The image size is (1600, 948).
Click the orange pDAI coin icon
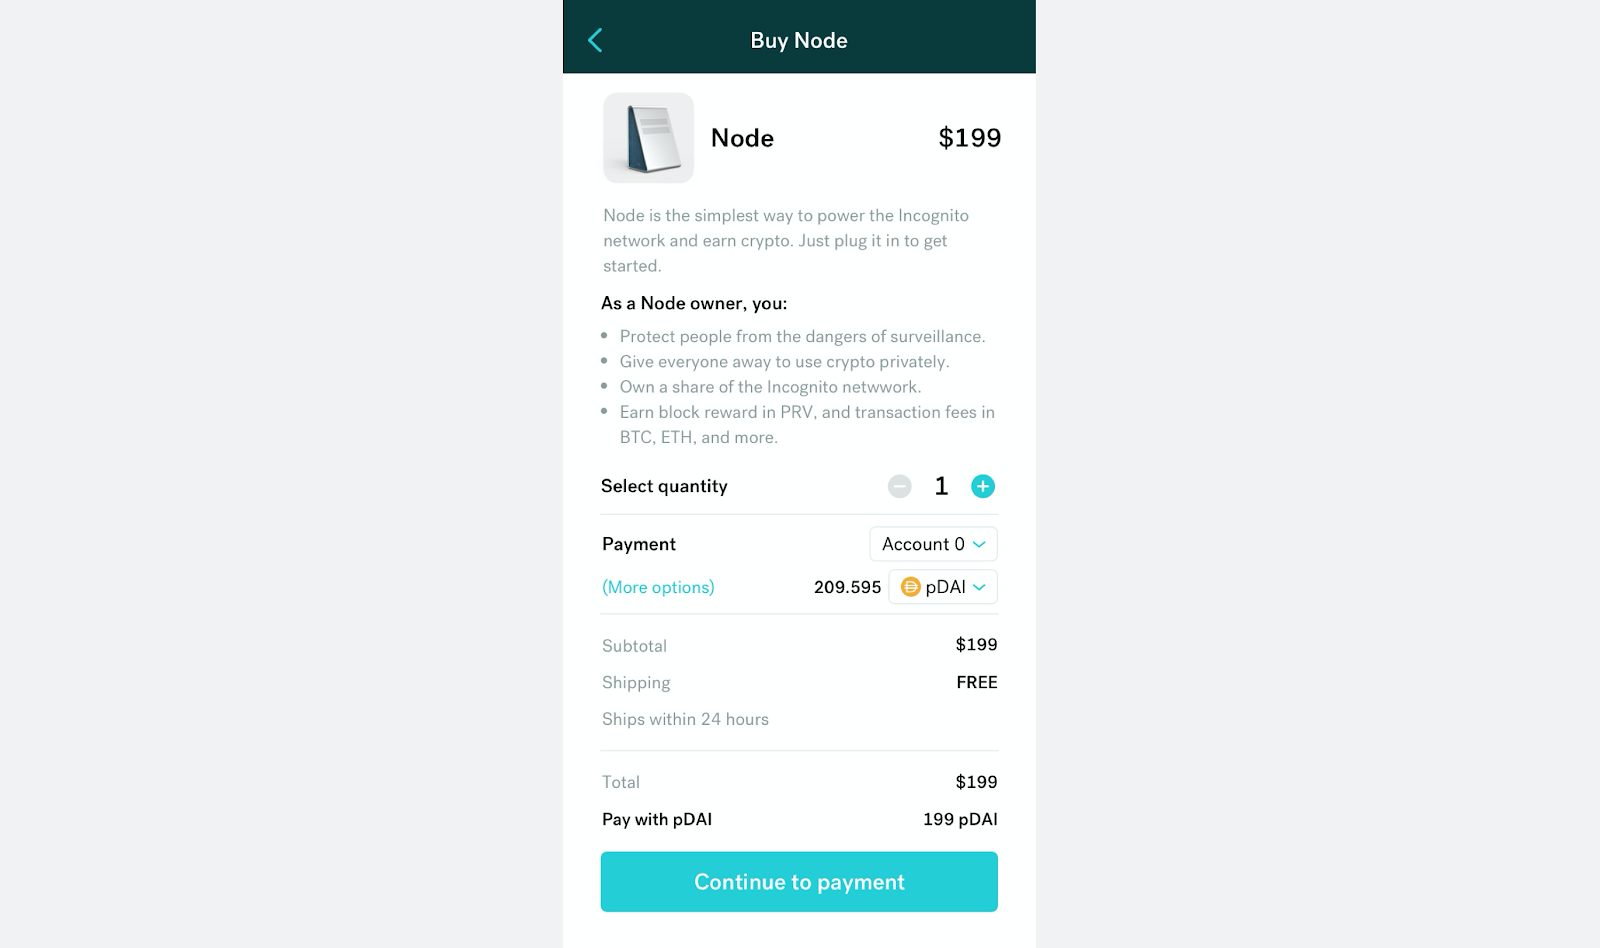[910, 587]
